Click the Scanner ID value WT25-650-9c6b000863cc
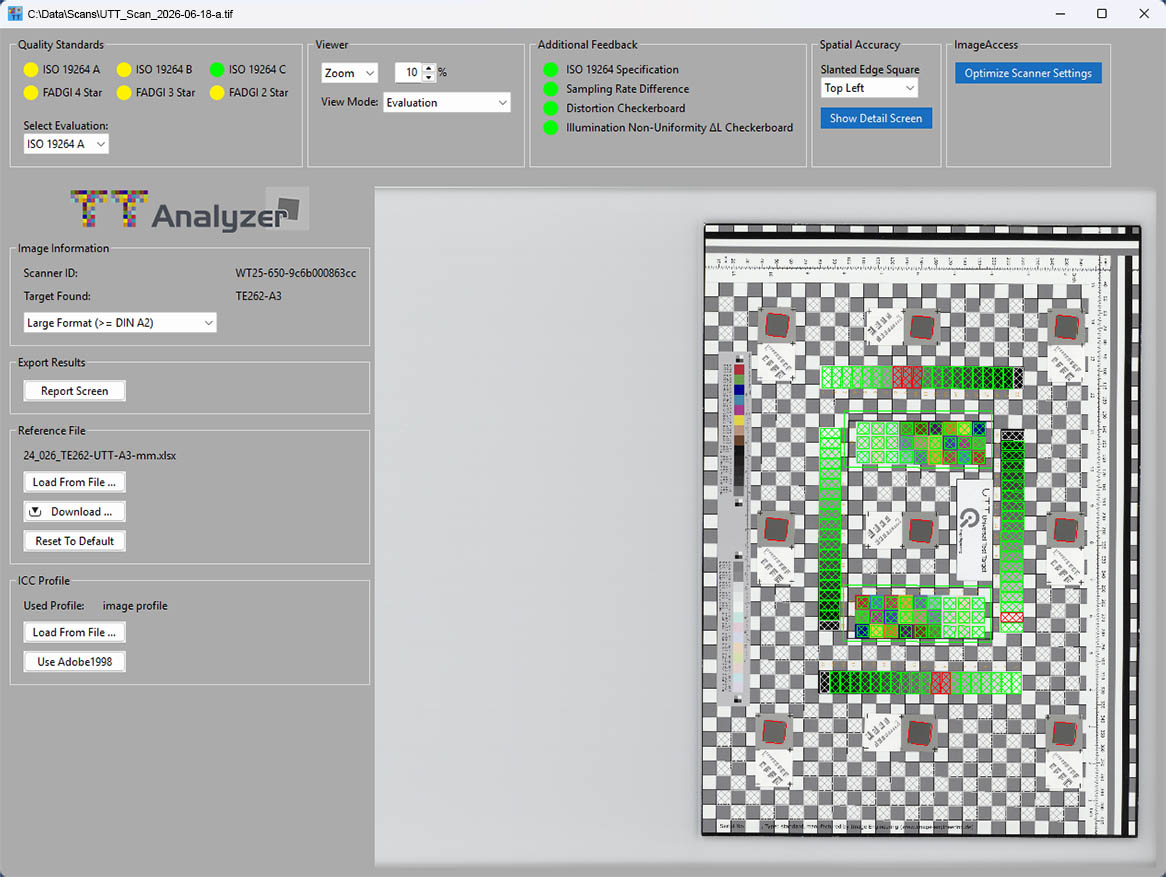 coord(296,273)
